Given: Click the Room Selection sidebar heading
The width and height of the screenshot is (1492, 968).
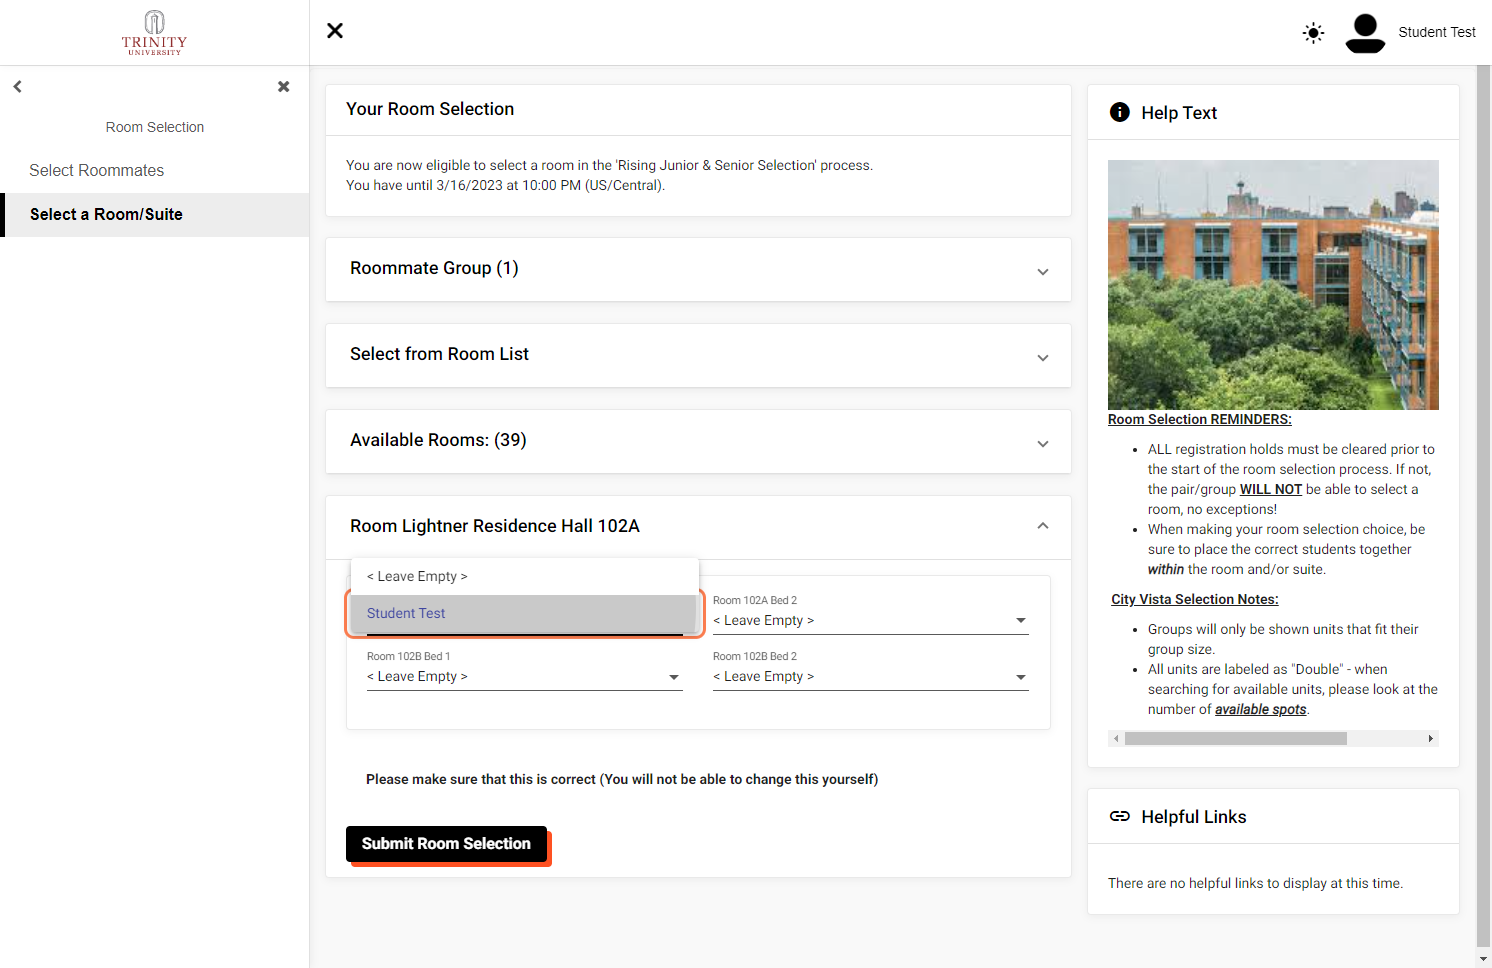Looking at the screenshot, I should [x=155, y=127].
